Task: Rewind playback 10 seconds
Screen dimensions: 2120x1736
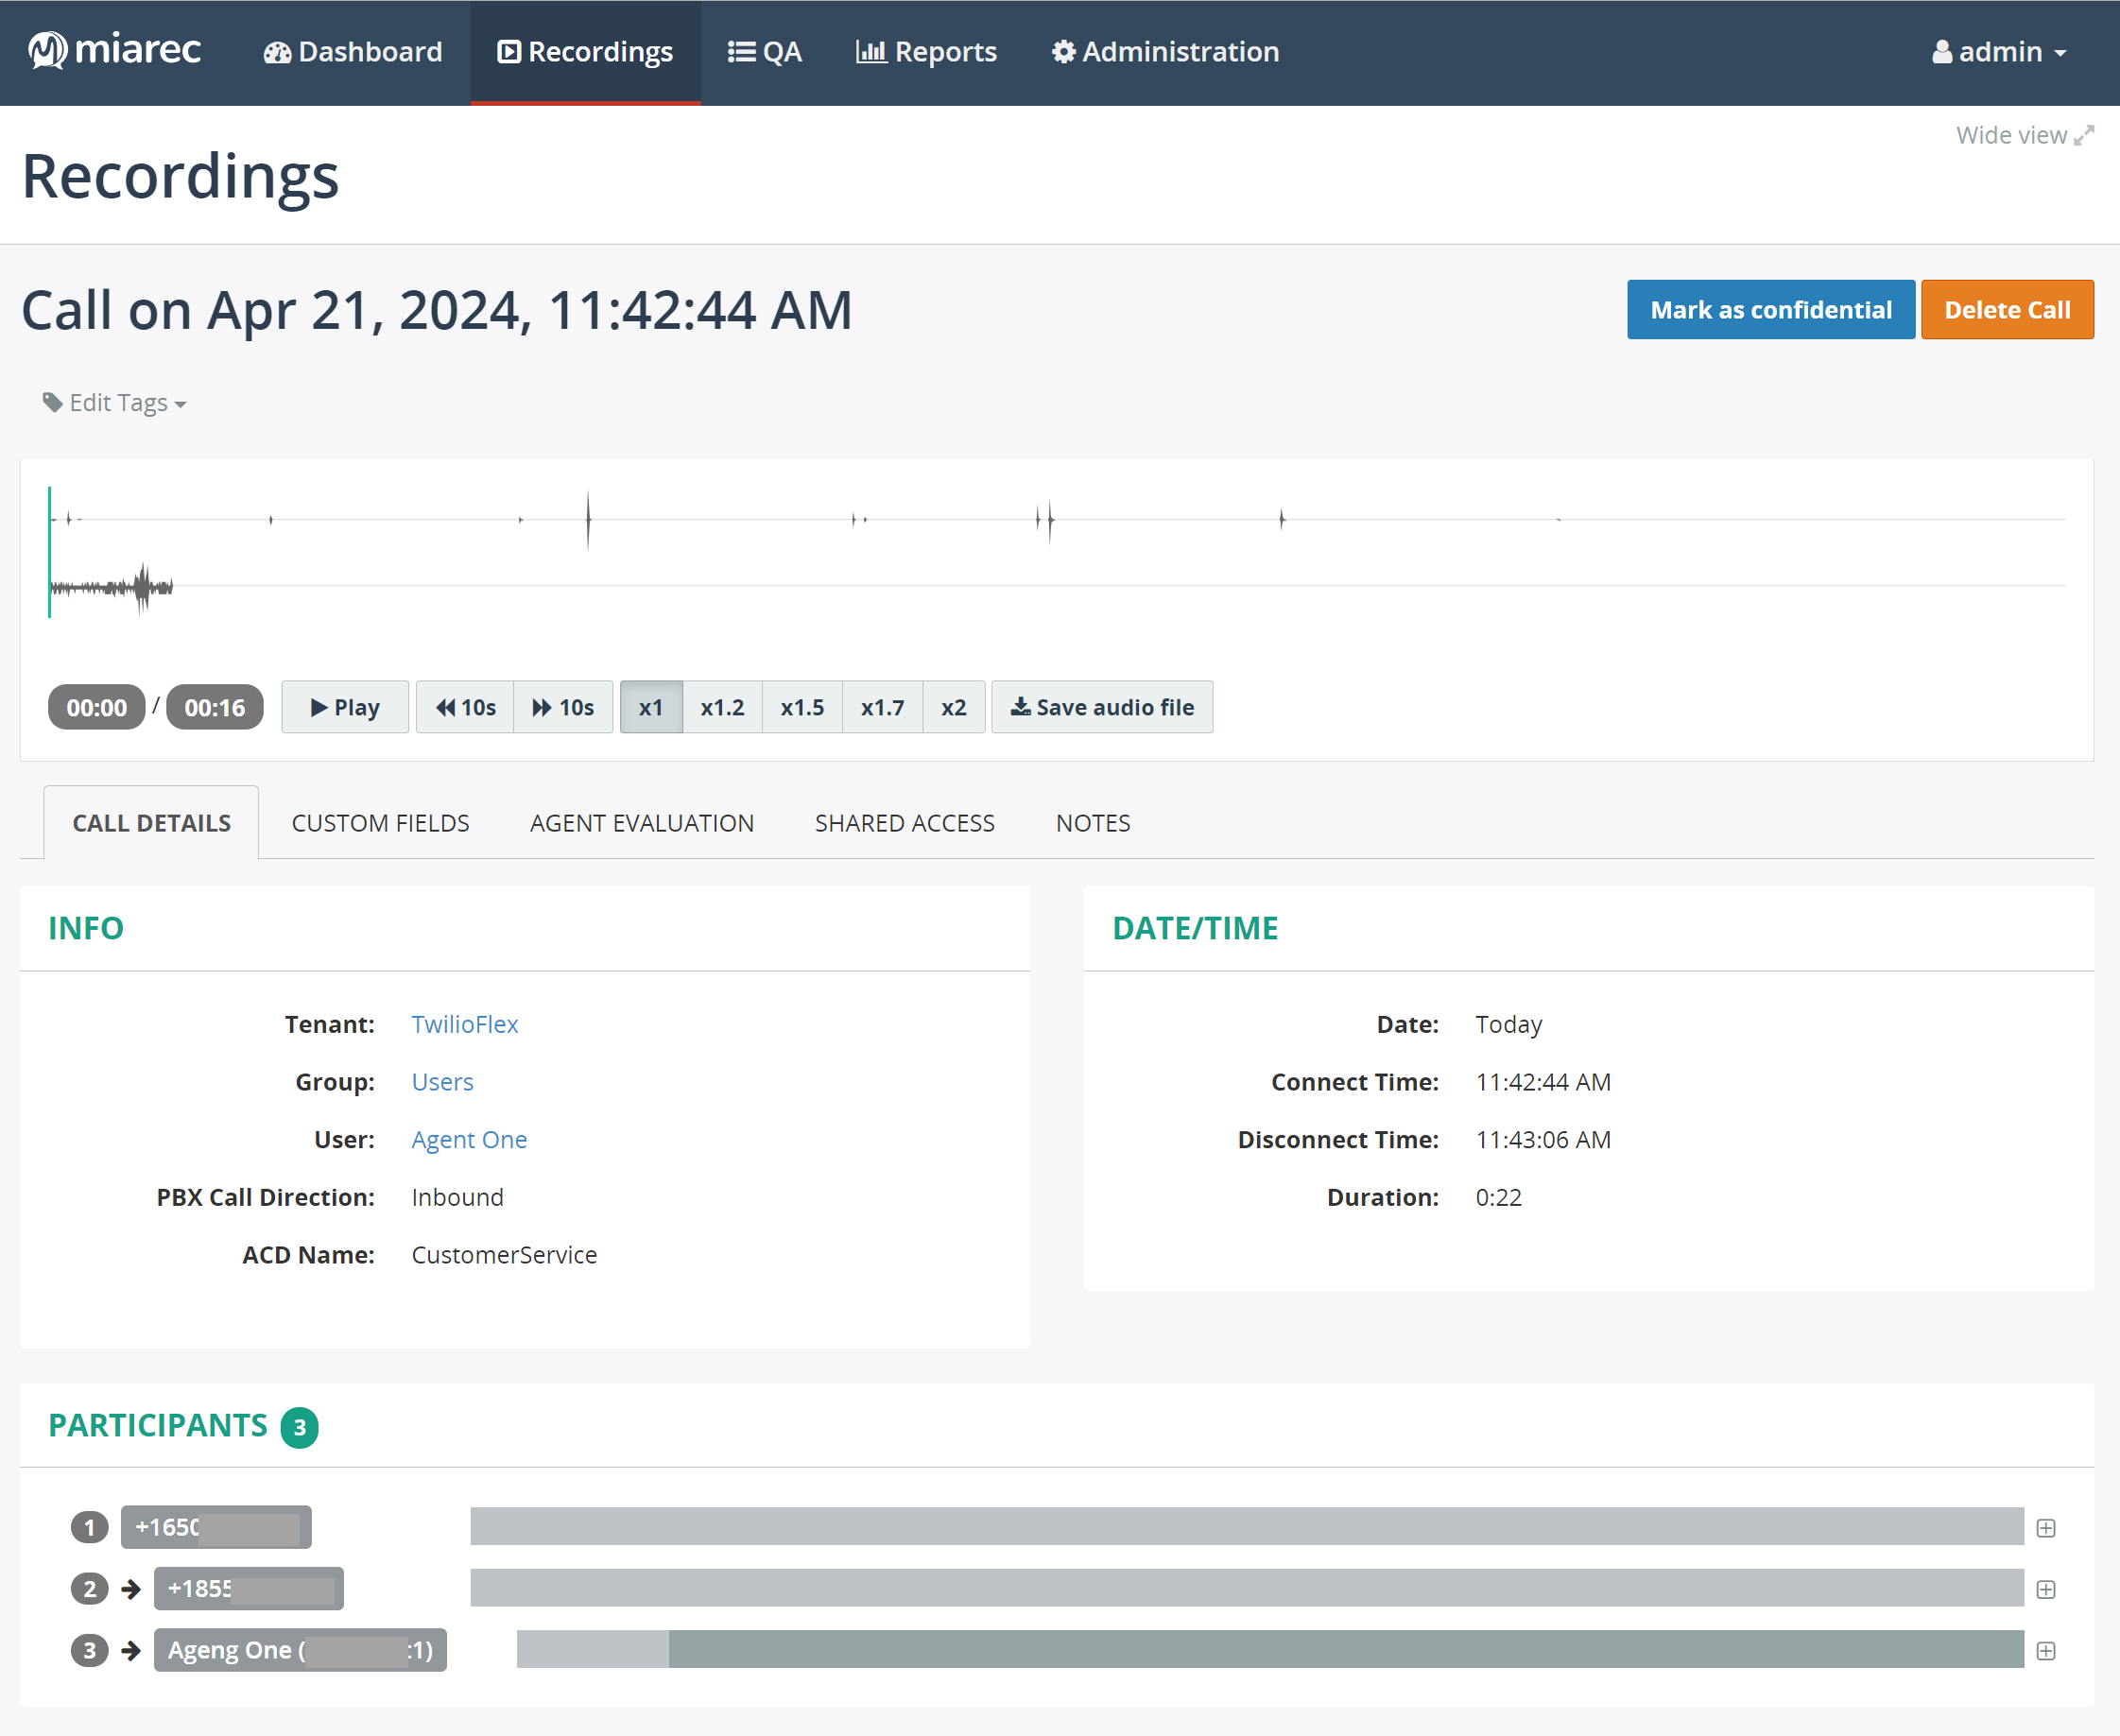Action: (465, 707)
